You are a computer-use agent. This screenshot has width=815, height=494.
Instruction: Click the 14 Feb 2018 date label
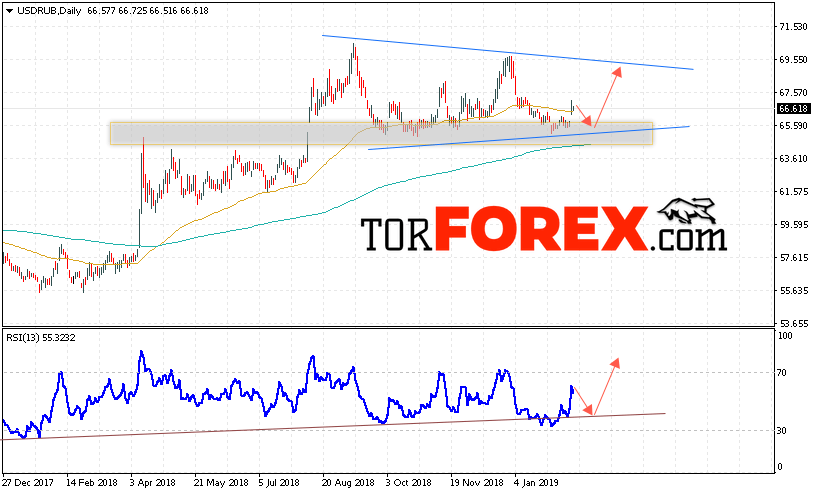(93, 483)
